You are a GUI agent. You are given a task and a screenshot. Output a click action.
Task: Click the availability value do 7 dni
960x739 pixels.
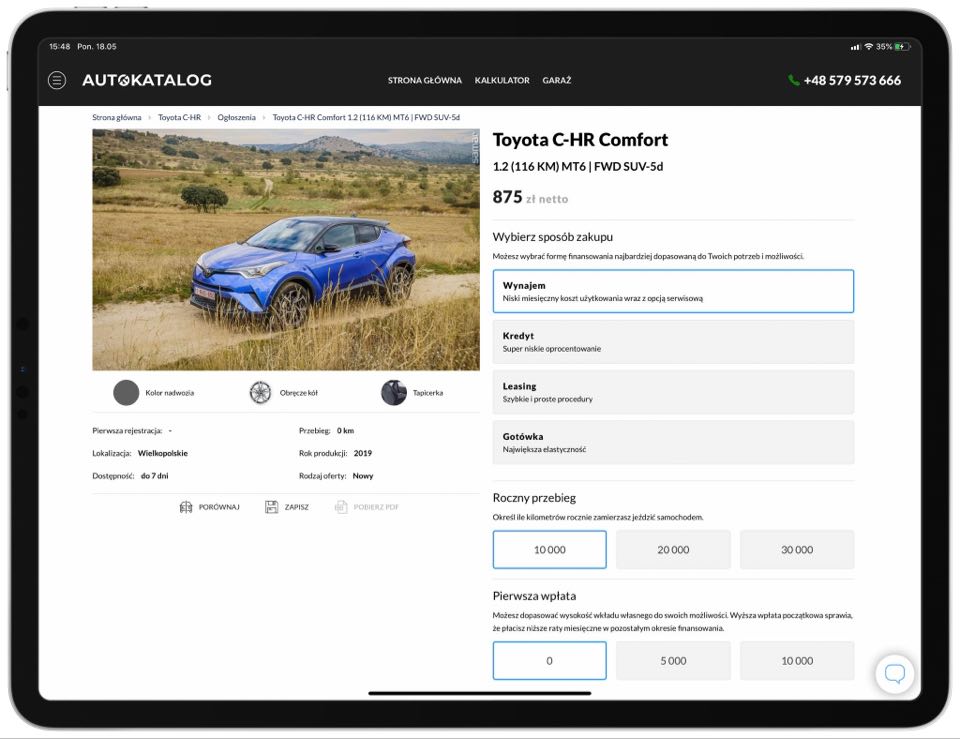click(154, 476)
